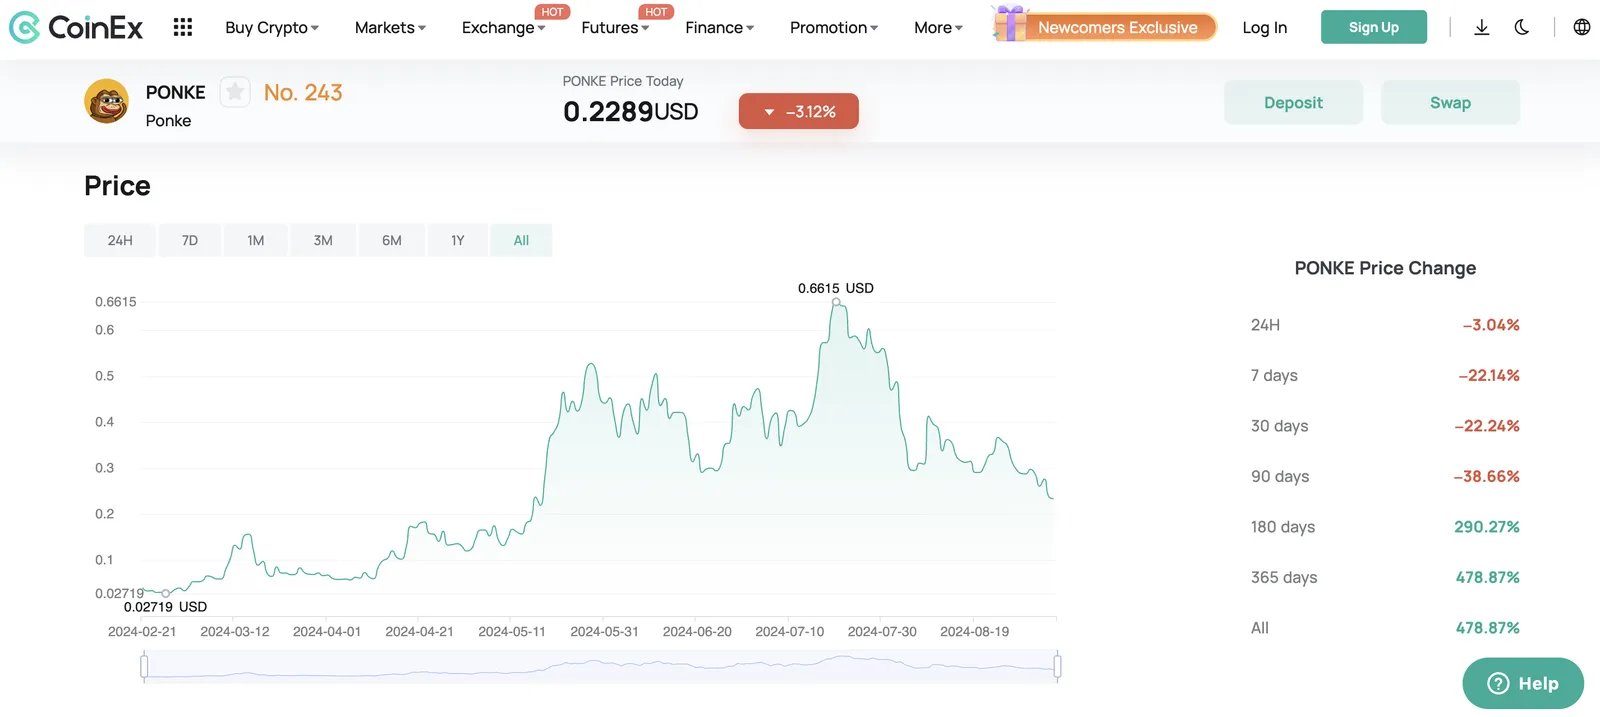This screenshot has height=717, width=1600.
Task: Expand the Finance dropdown
Action: coord(720,28)
